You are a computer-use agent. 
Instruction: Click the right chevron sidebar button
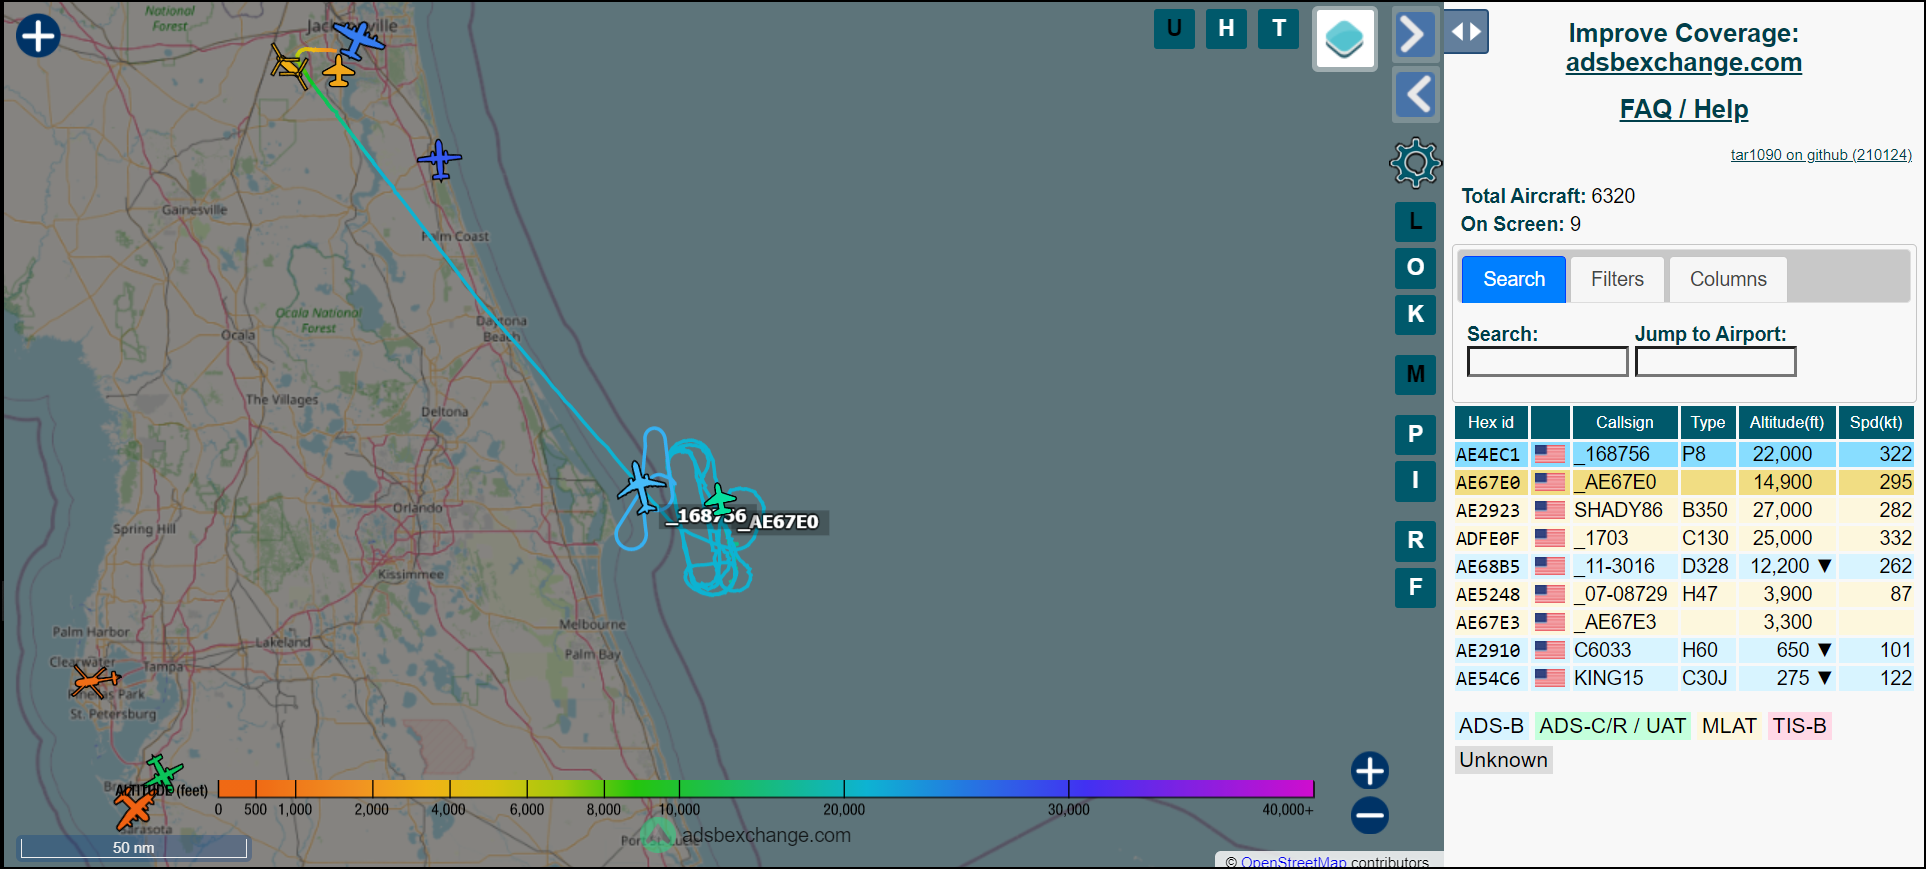point(1413,35)
